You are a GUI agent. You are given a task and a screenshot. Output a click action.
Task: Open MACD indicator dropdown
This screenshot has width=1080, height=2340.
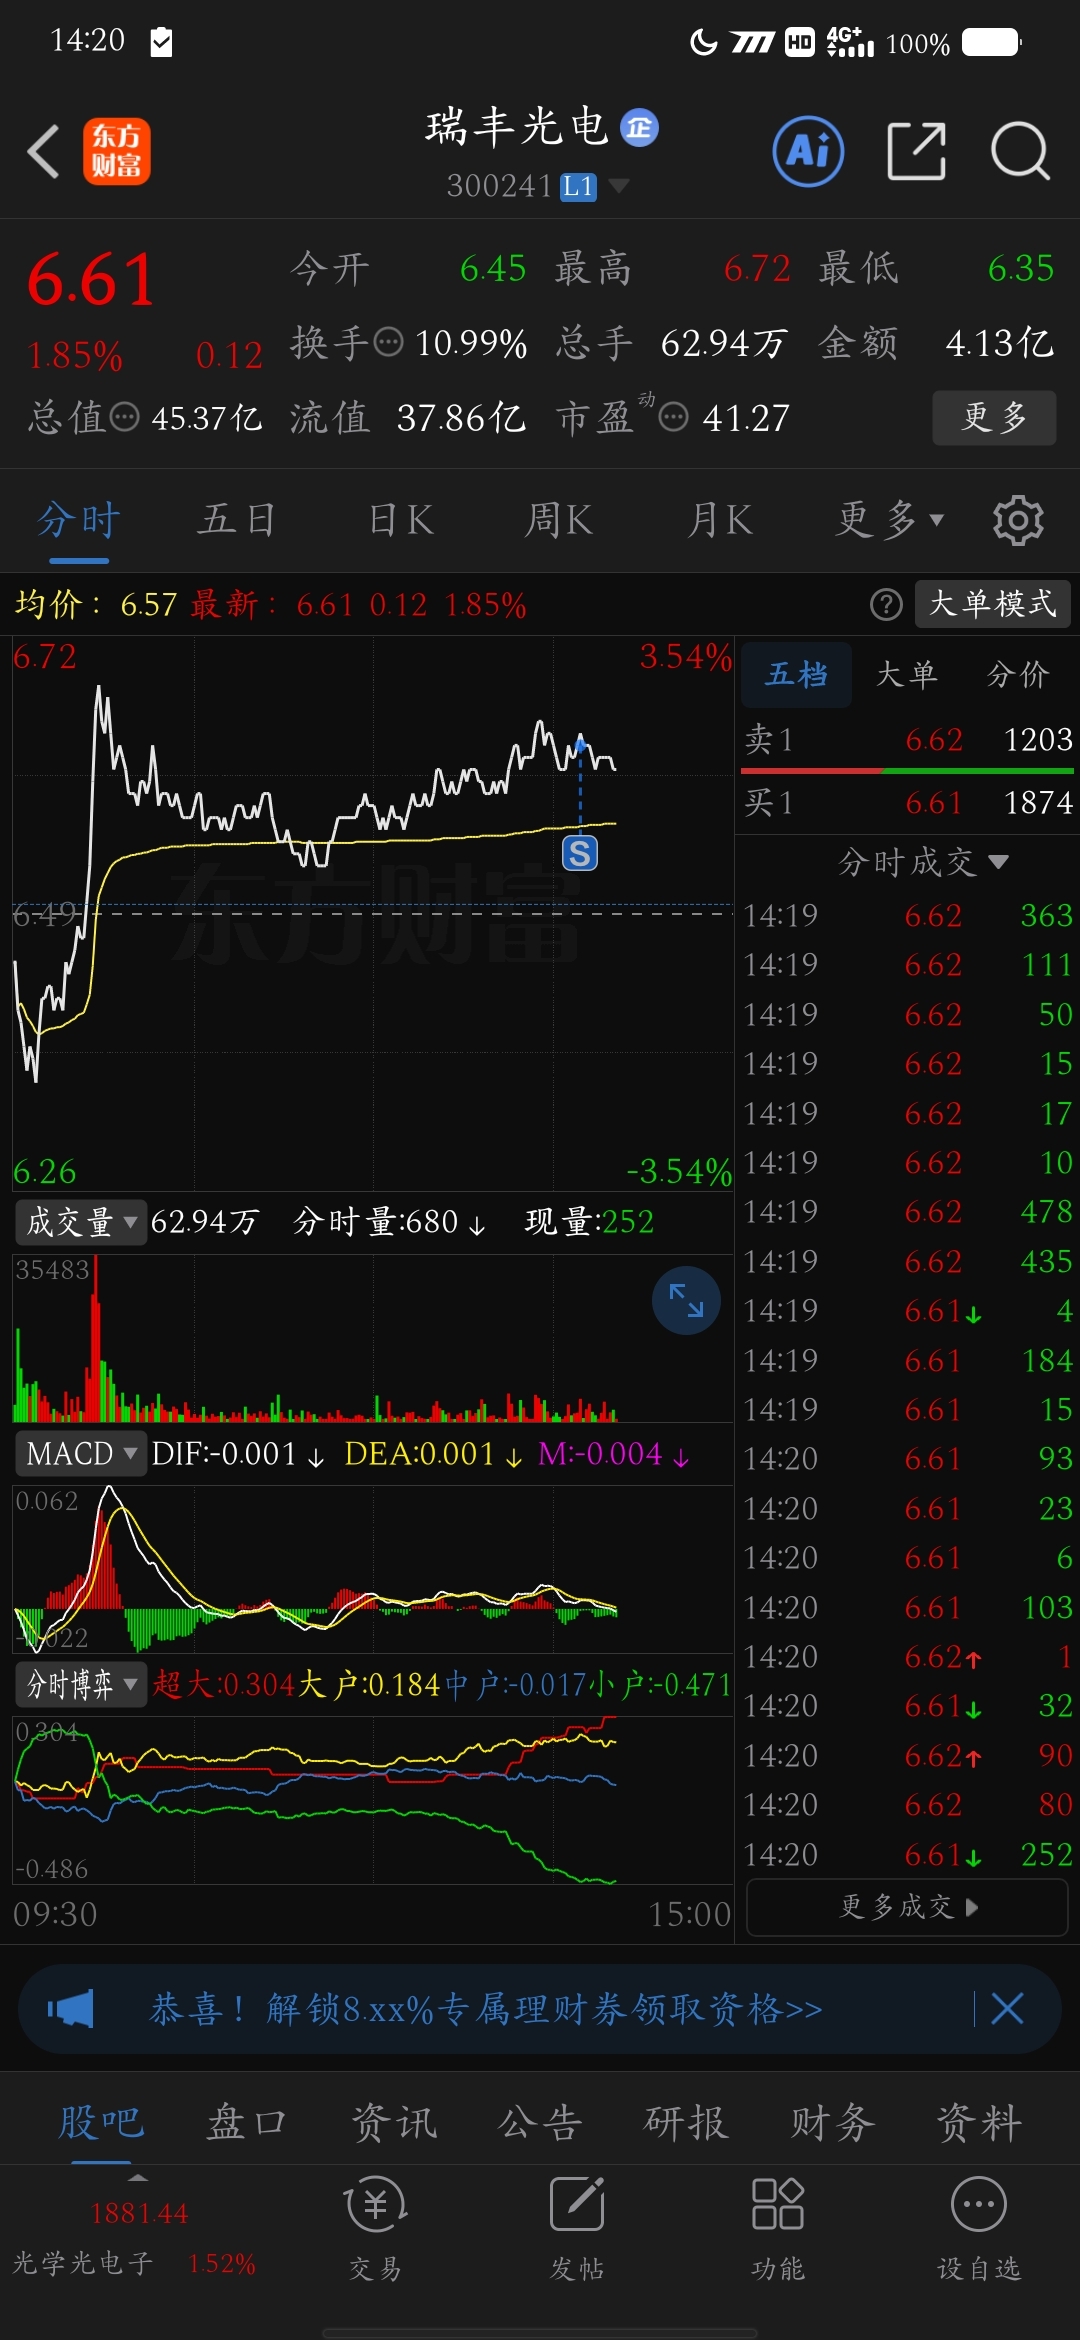tap(81, 1453)
